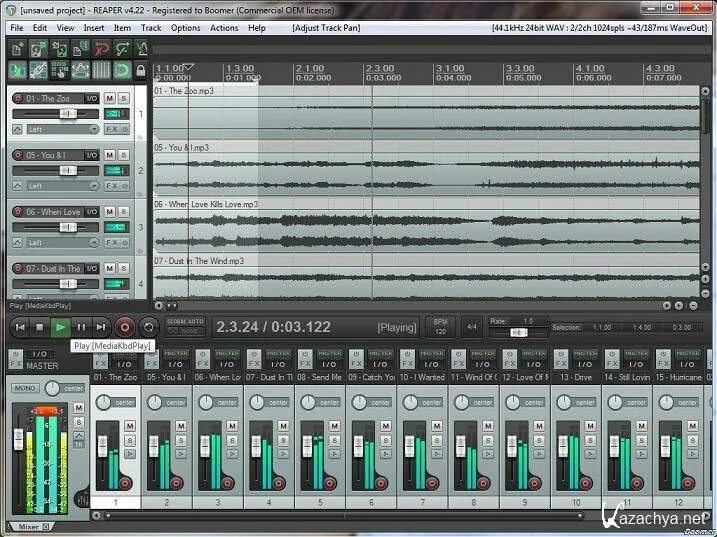Click I/O on mixer strip 13 - Drive
Viewport: 717px width, 537px height.
click(x=585, y=365)
